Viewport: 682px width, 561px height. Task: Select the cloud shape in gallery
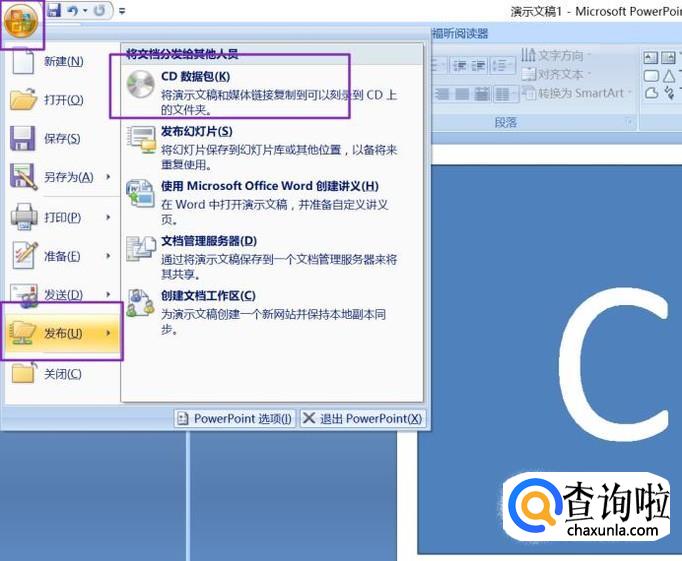coord(651,92)
